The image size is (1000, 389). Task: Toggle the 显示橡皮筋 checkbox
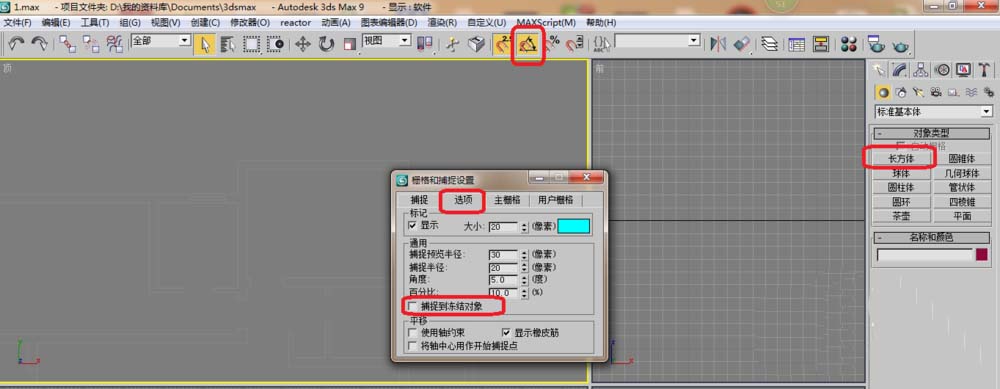pos(506,333)
